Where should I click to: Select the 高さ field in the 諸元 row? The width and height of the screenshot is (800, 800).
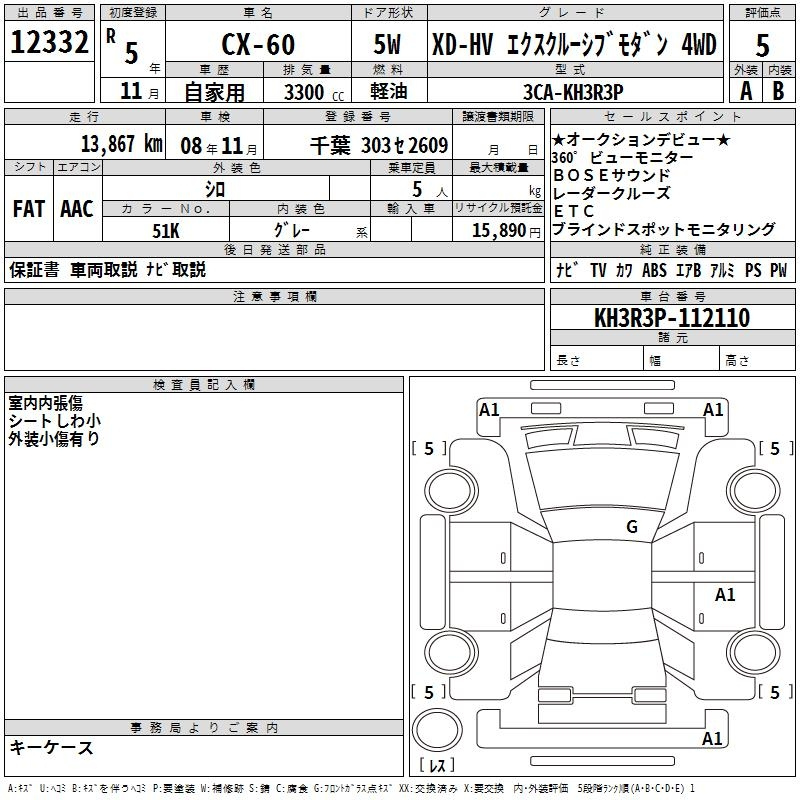[x=757, y=360]
